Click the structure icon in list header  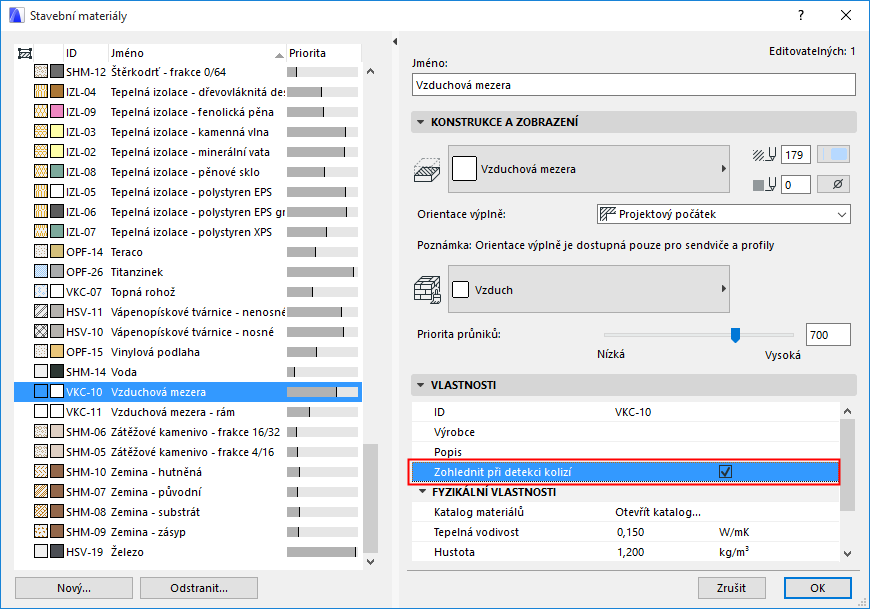(x=25, y=53)
